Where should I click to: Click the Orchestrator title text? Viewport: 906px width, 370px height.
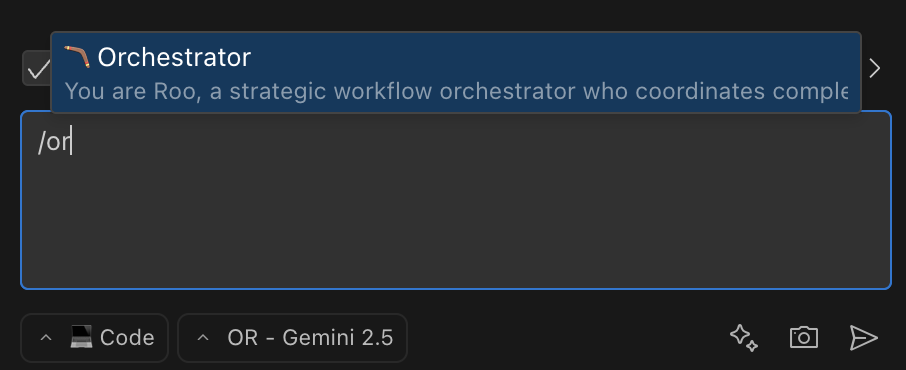click(174, 57)
